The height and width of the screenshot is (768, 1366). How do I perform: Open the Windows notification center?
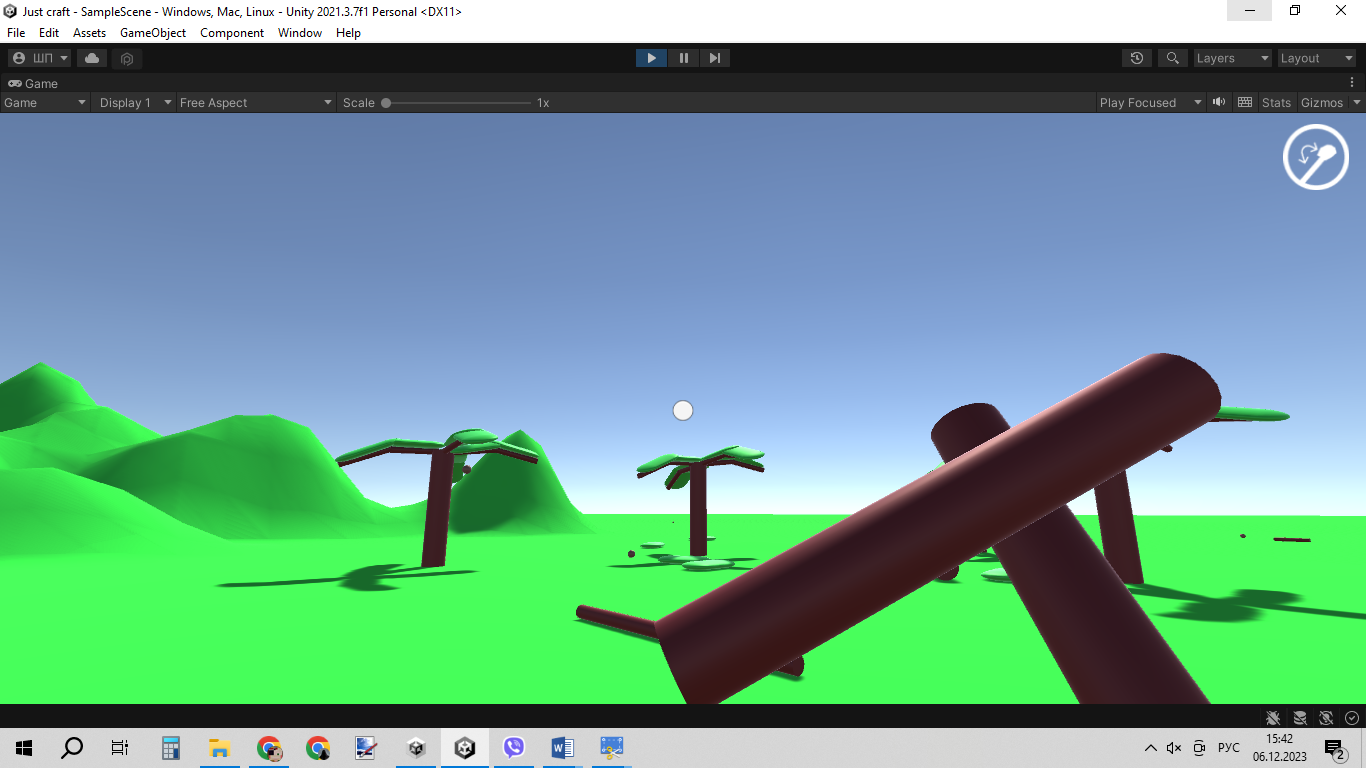[1334, 748]
